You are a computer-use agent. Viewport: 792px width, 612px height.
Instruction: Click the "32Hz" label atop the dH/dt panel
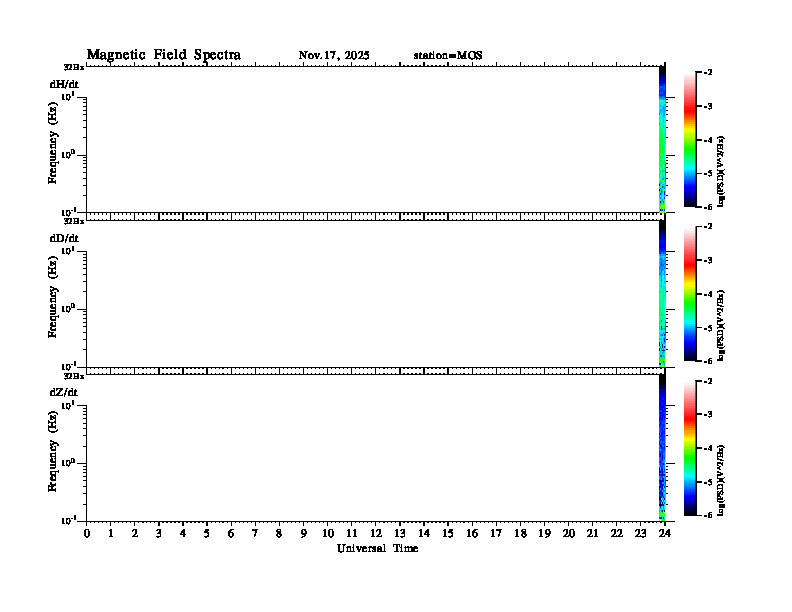pyautogui.click(x=74, y=68)
